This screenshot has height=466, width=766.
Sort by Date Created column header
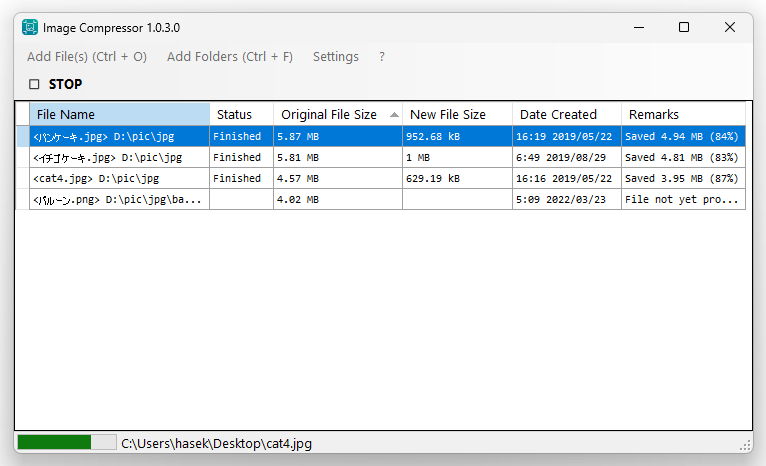[x=567, y=114]
